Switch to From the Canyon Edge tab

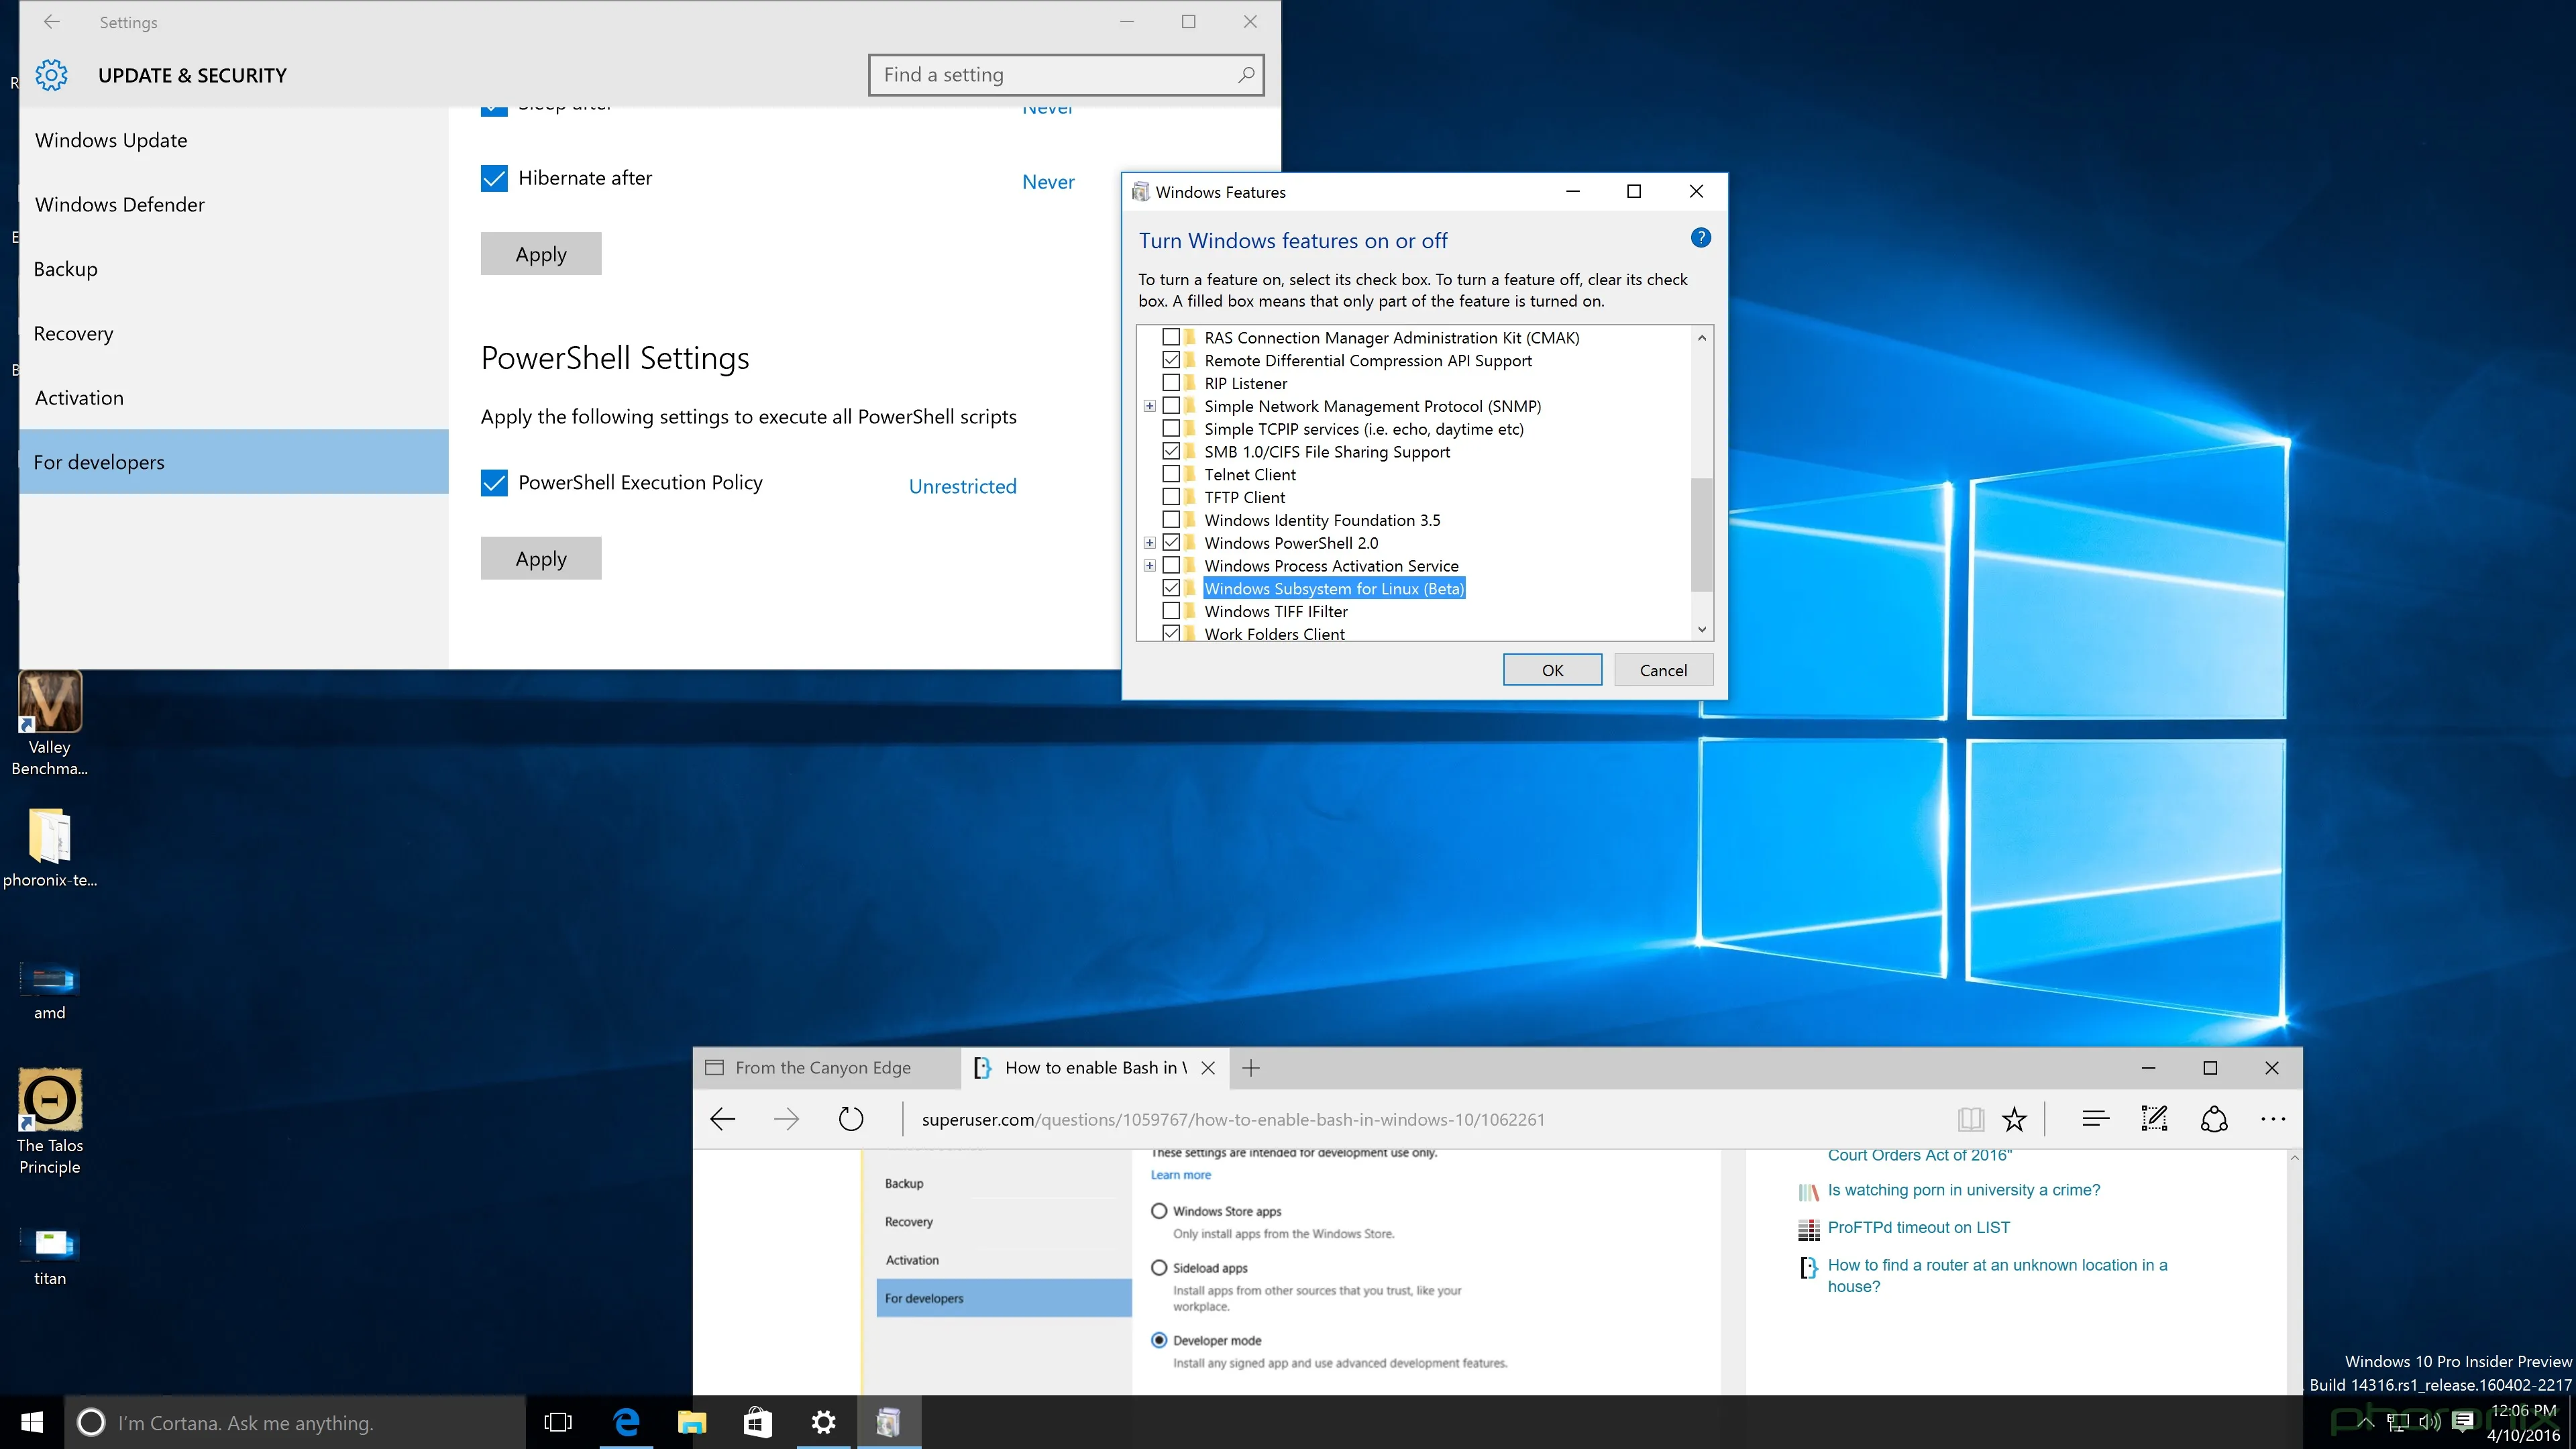pos(826,1067)
